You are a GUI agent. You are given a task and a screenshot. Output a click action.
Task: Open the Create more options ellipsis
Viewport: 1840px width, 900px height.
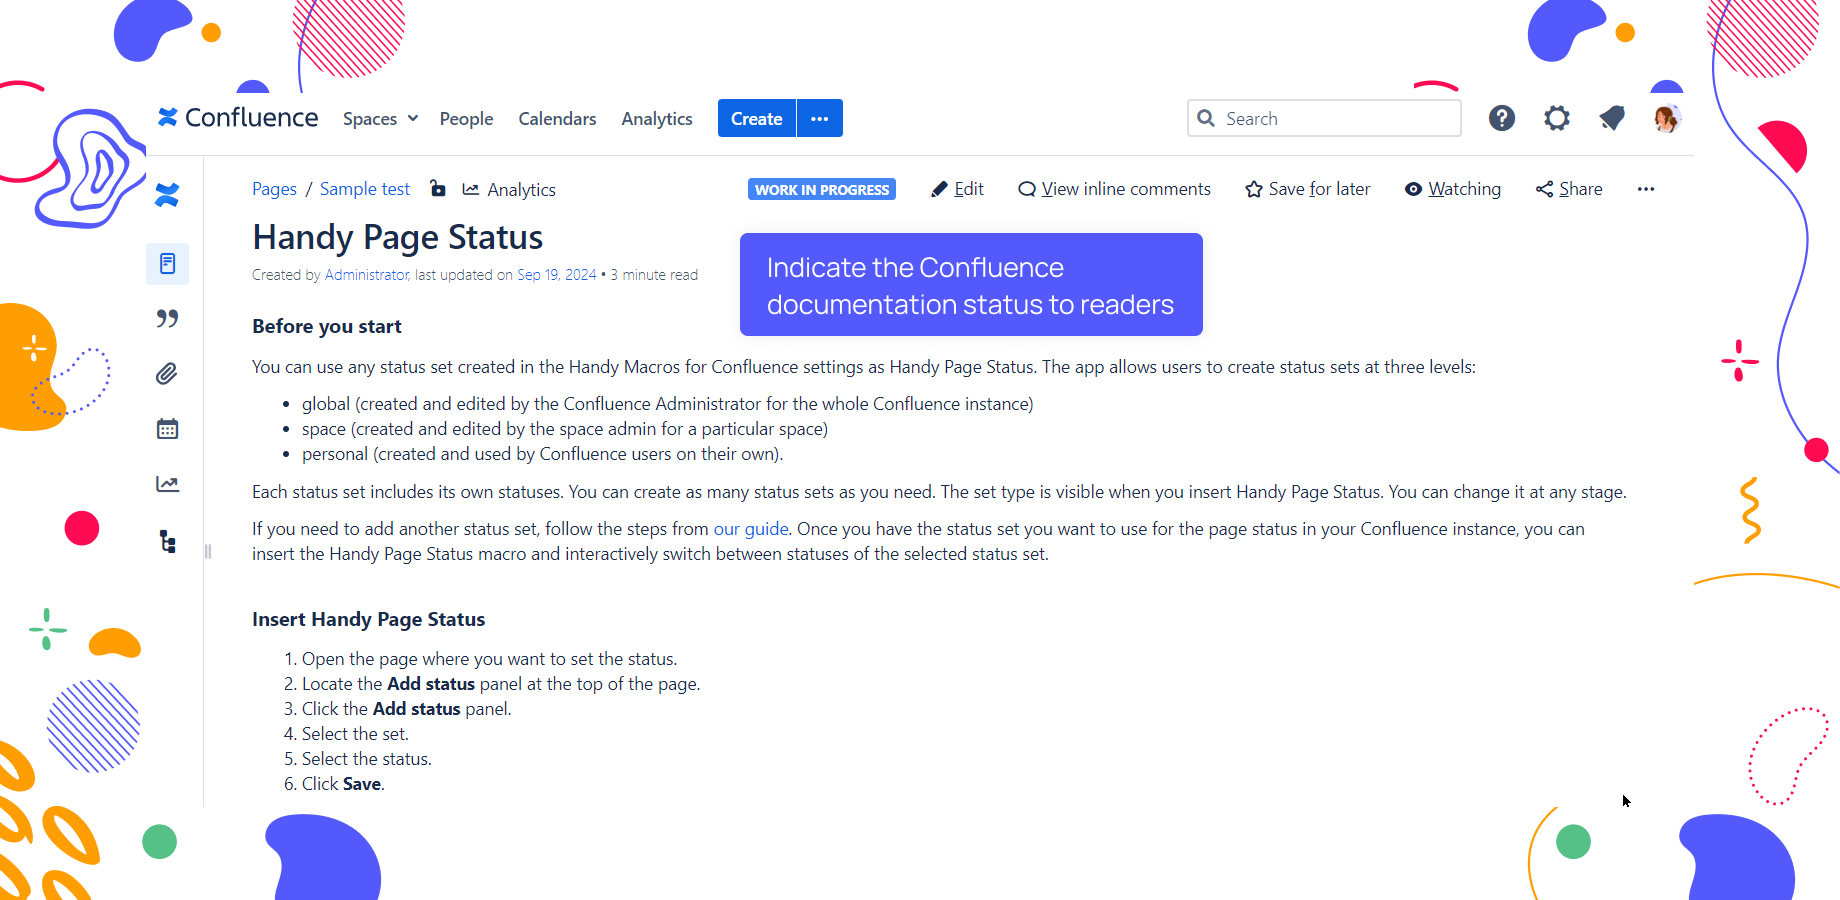coord(820,118)
